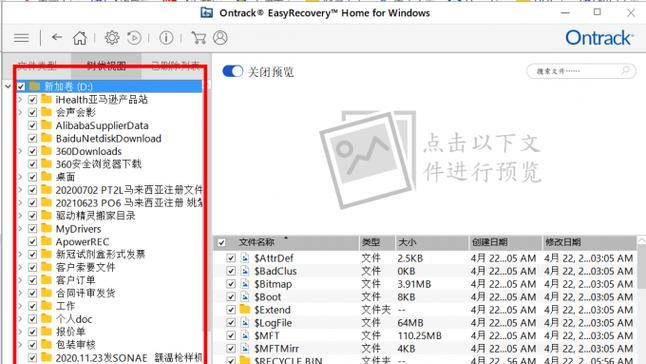This screenshot has height=364, width=646.
Task: Click the BaiduNetdiskDownload folder icon
Action: 47,138
